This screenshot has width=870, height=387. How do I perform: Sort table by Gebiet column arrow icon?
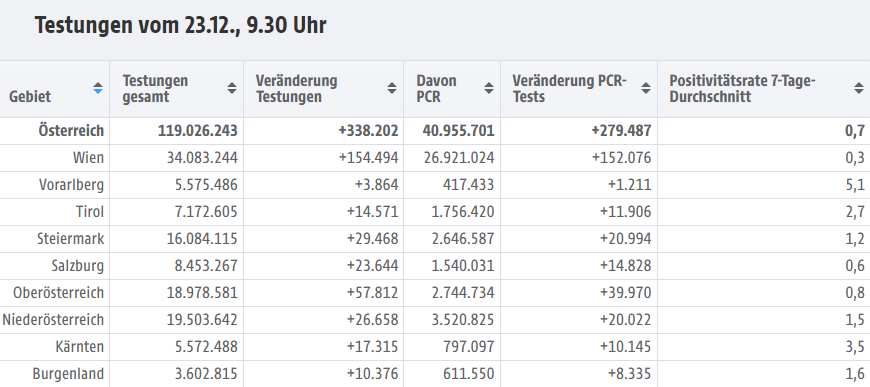[x=98, y=88]
